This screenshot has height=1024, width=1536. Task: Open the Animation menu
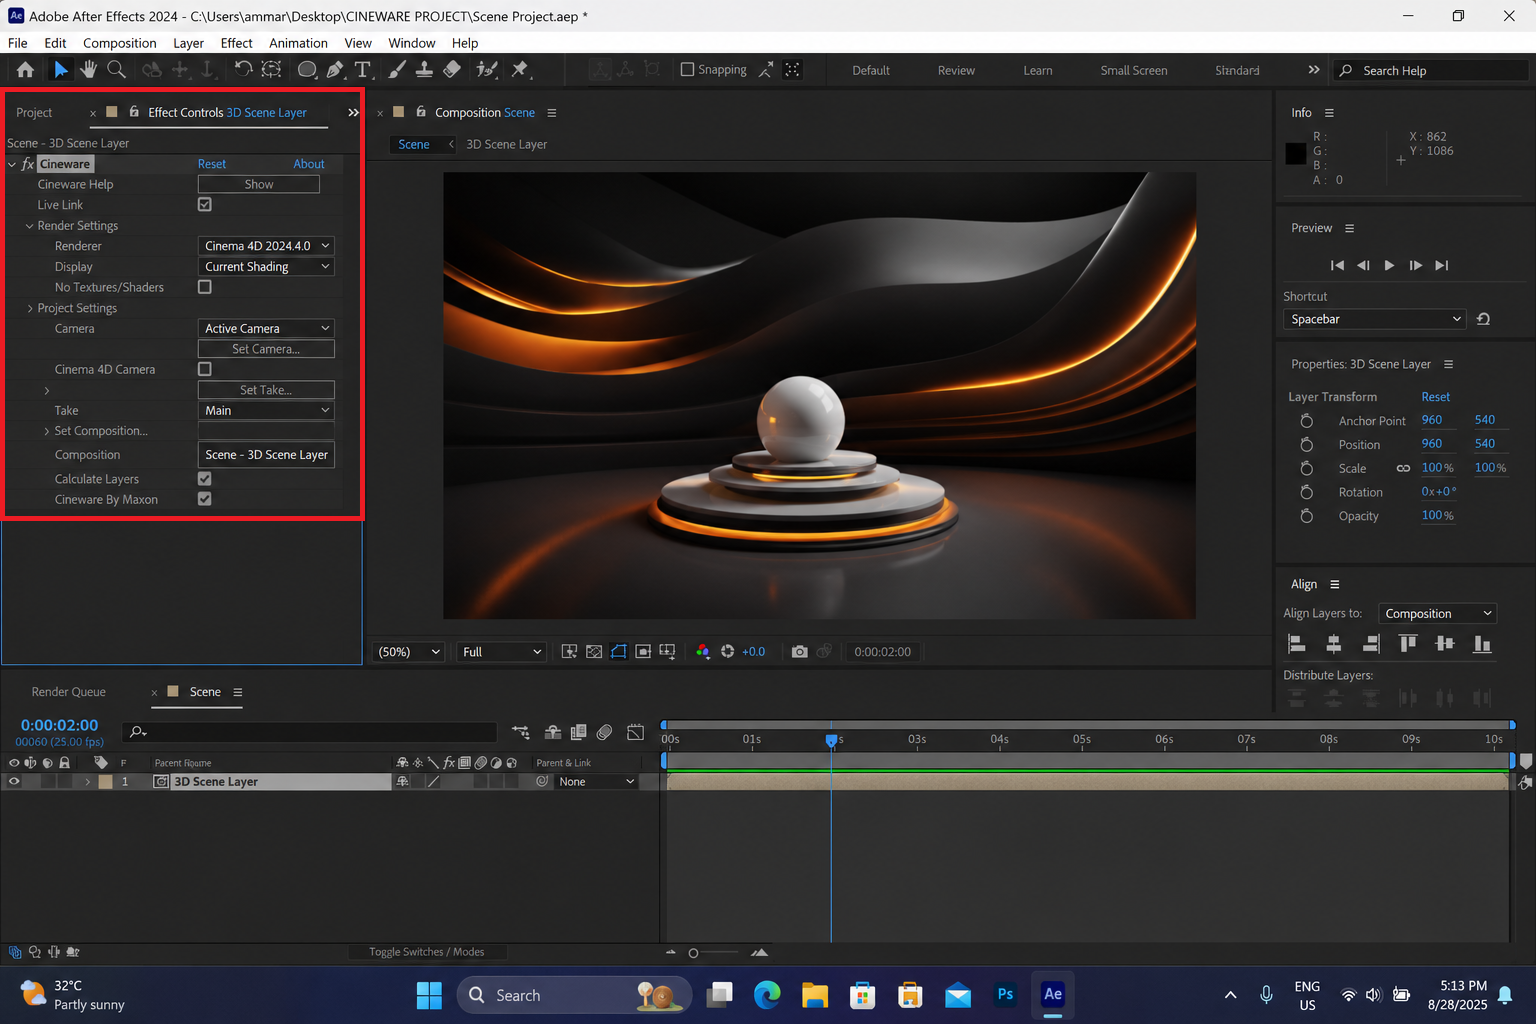coord(298,43)
